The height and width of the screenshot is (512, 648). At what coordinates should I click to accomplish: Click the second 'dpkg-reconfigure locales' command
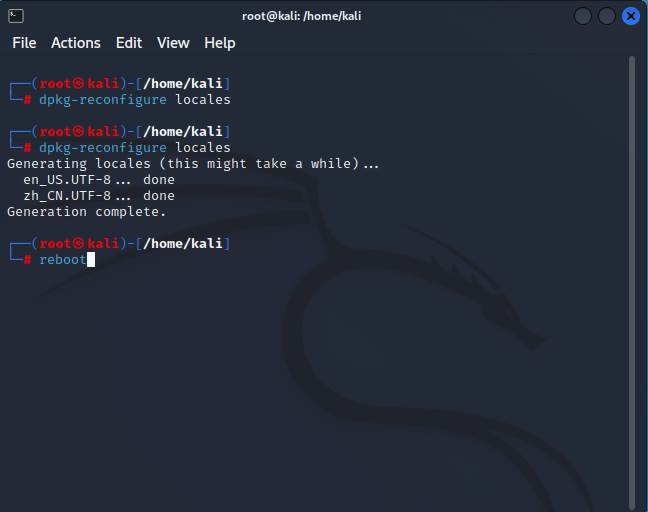[135, 148]
